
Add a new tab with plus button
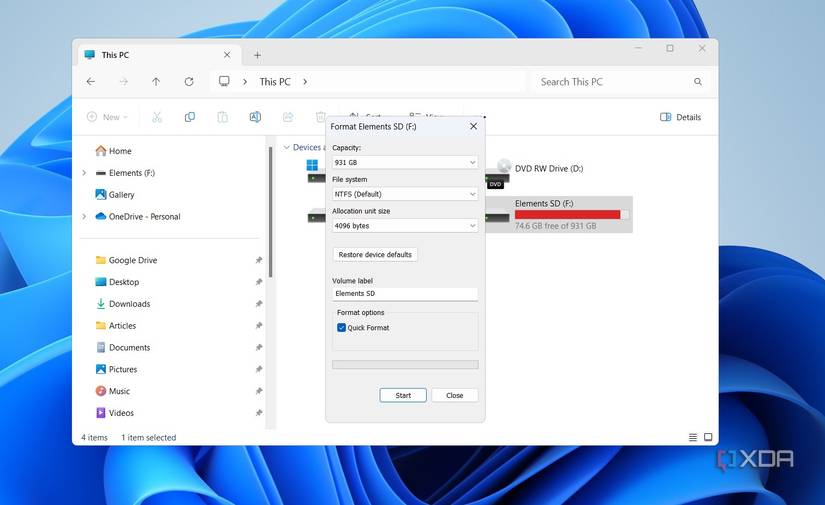point(257,55)
